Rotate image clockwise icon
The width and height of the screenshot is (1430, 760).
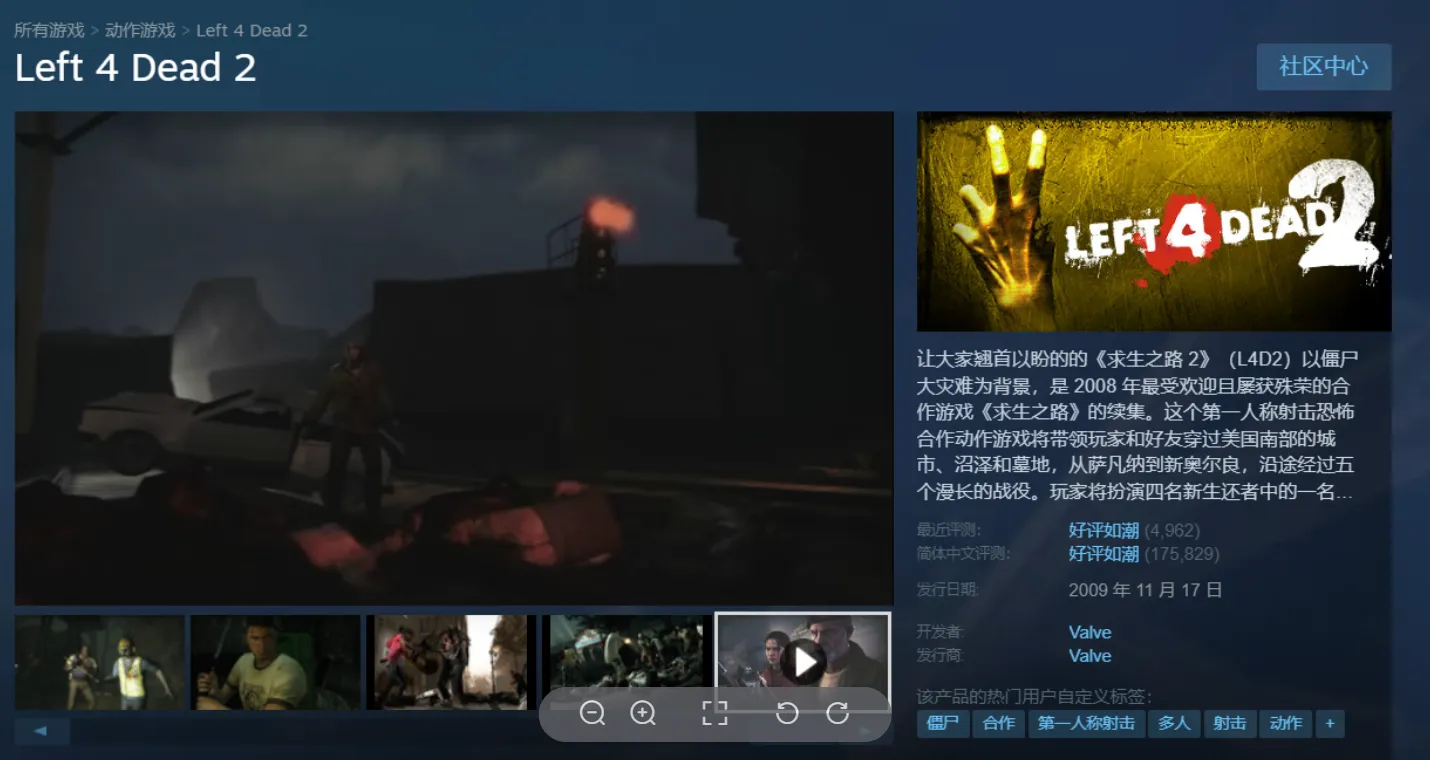click(838, 713)
